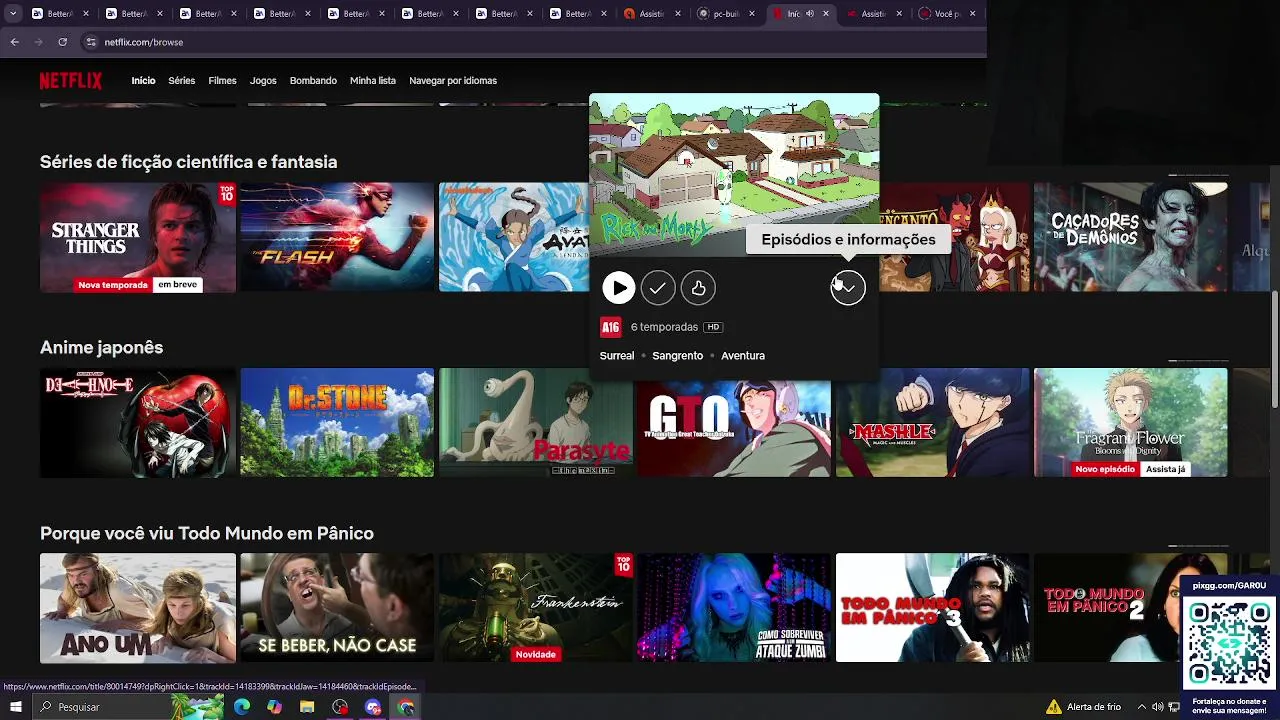Open The Flash thumbnail

337,237
